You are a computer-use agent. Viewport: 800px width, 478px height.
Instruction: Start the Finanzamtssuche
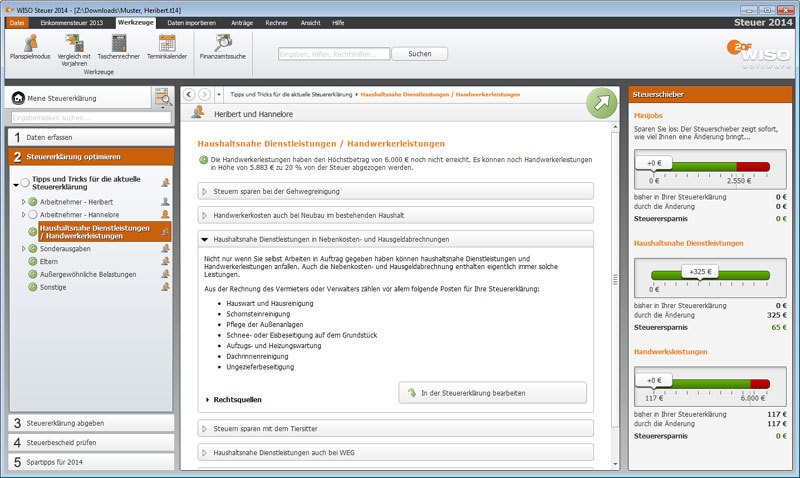tap(222, 47)
